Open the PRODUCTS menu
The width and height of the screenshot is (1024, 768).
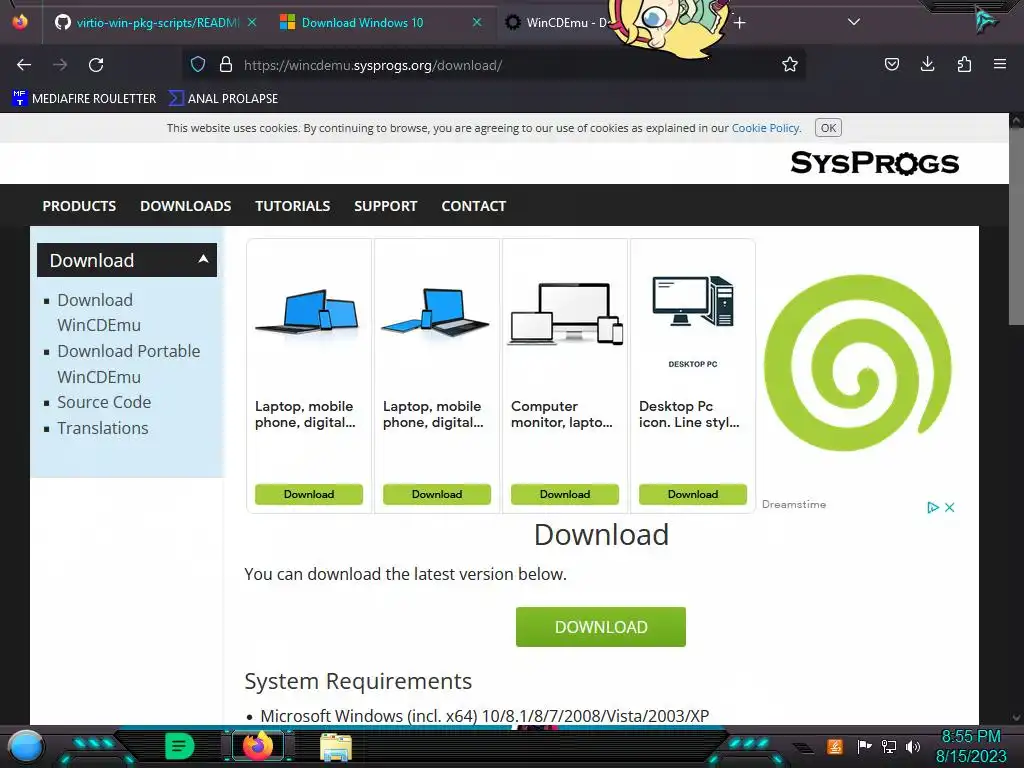pos(79,206)
